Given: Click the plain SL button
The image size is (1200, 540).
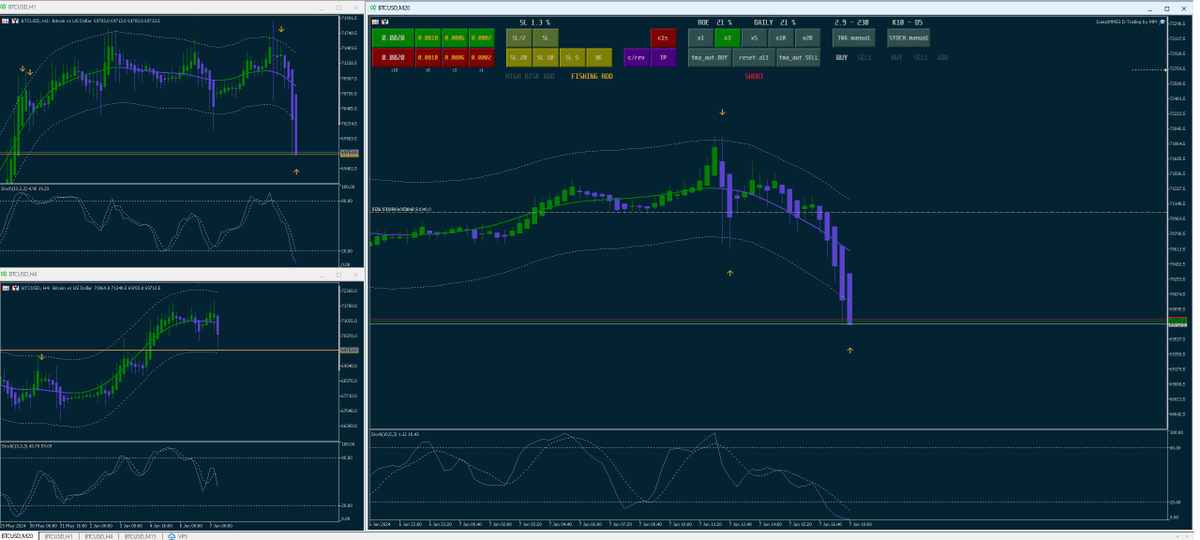Looking at the screenshot, I should (545, 38).
